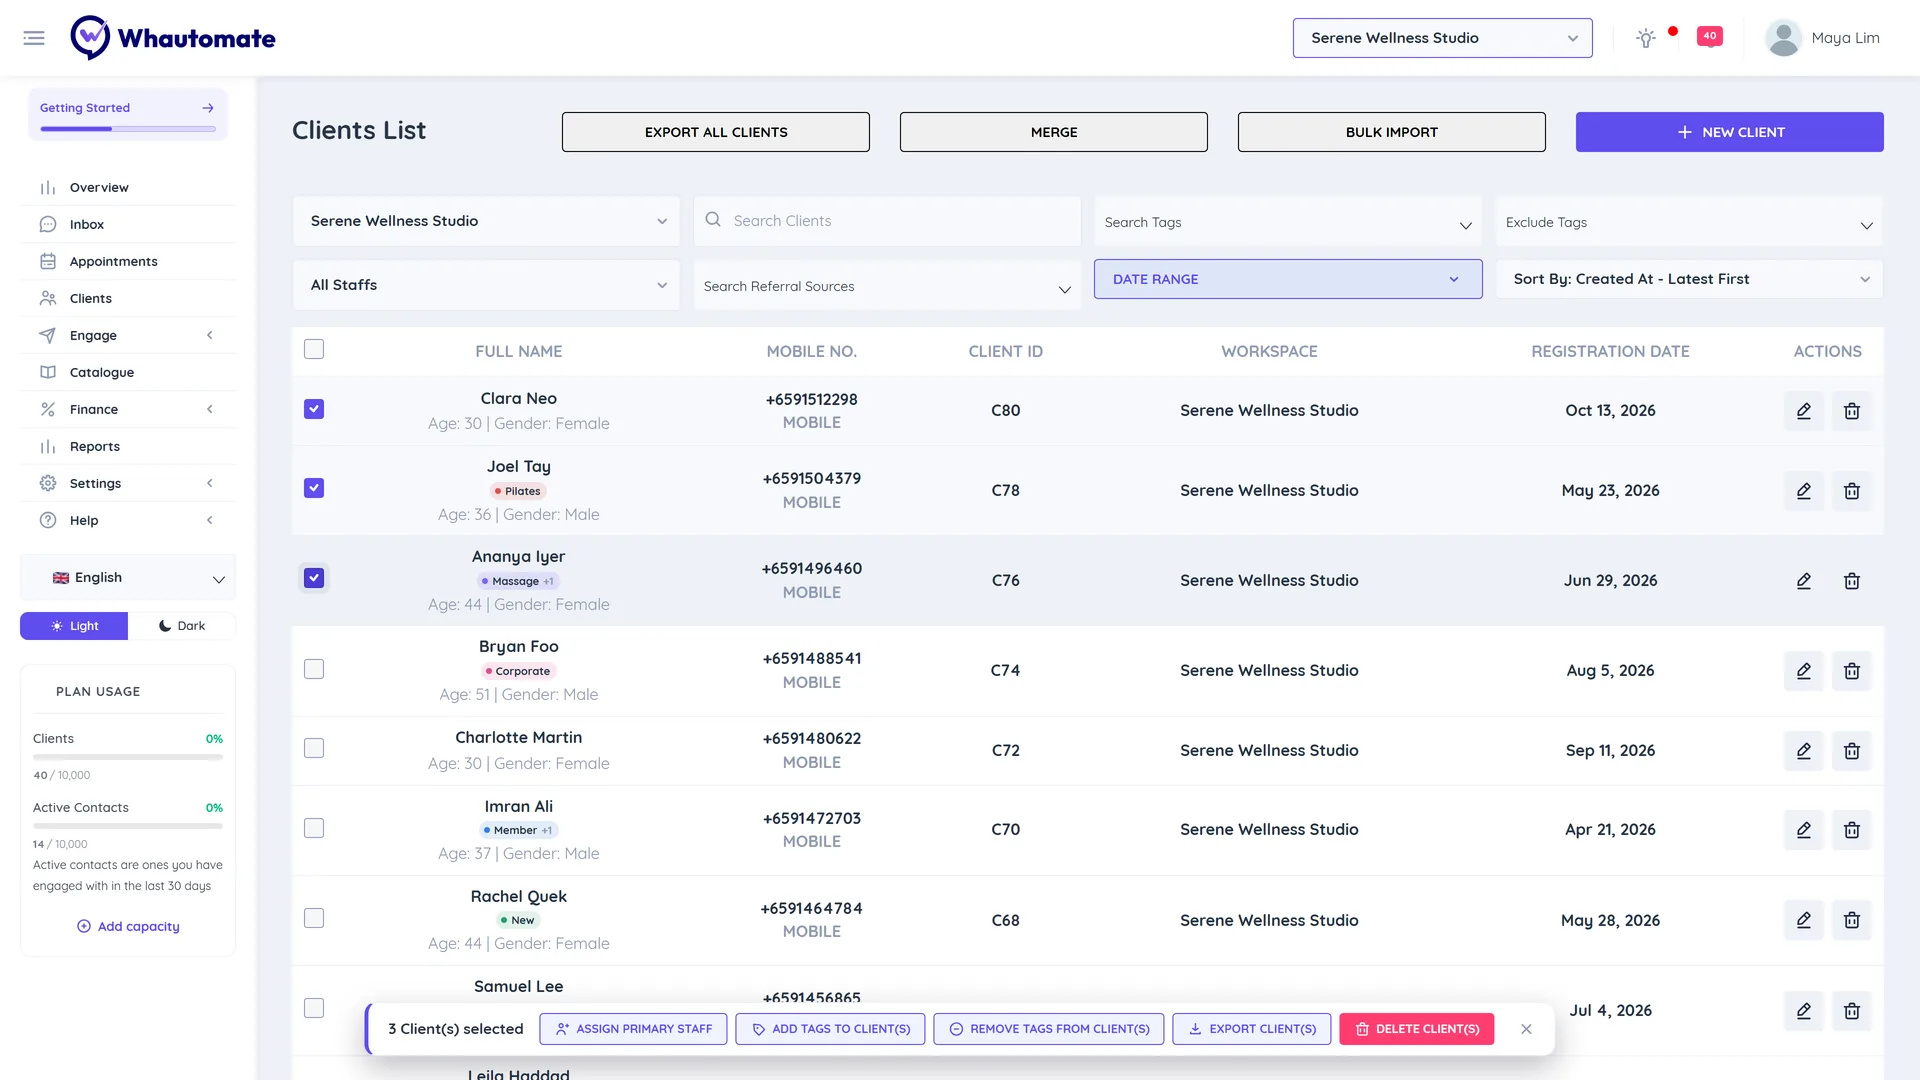1920x1080 pixels.
Task: Delete Imran Ali with trash icon
Action: tap(1852, 830)
